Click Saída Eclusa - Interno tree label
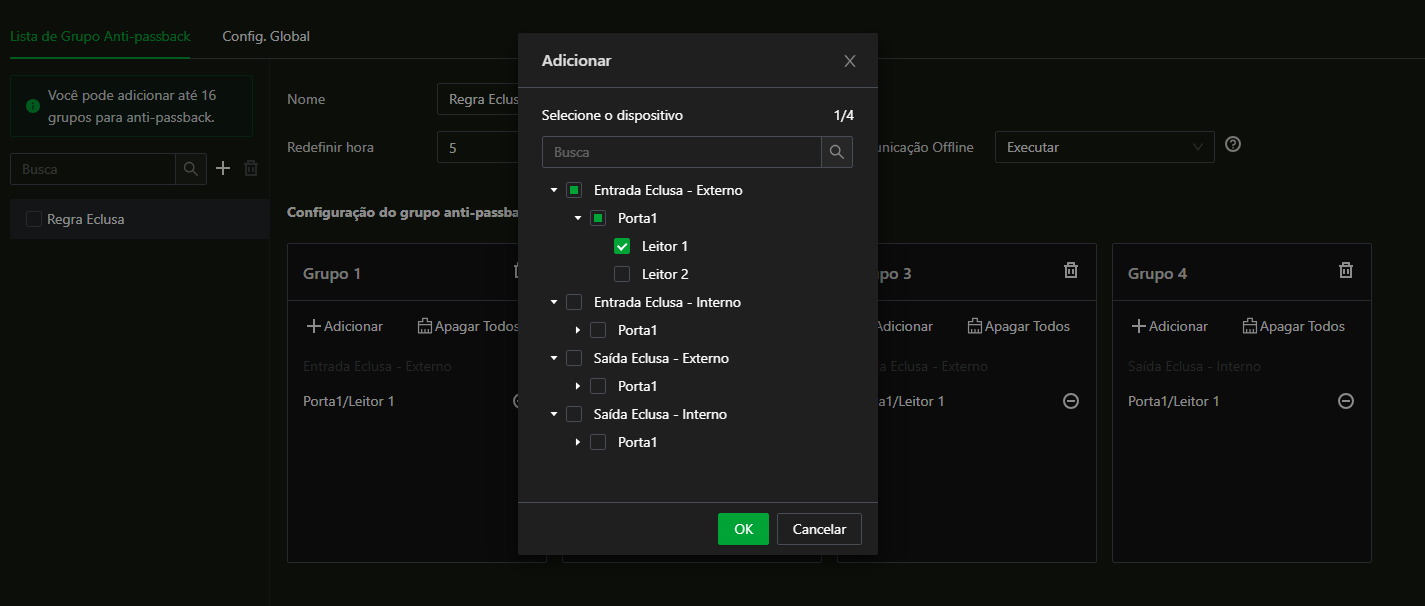The image size is (1425, 606). pyautogui.click(x=660, y=414)
